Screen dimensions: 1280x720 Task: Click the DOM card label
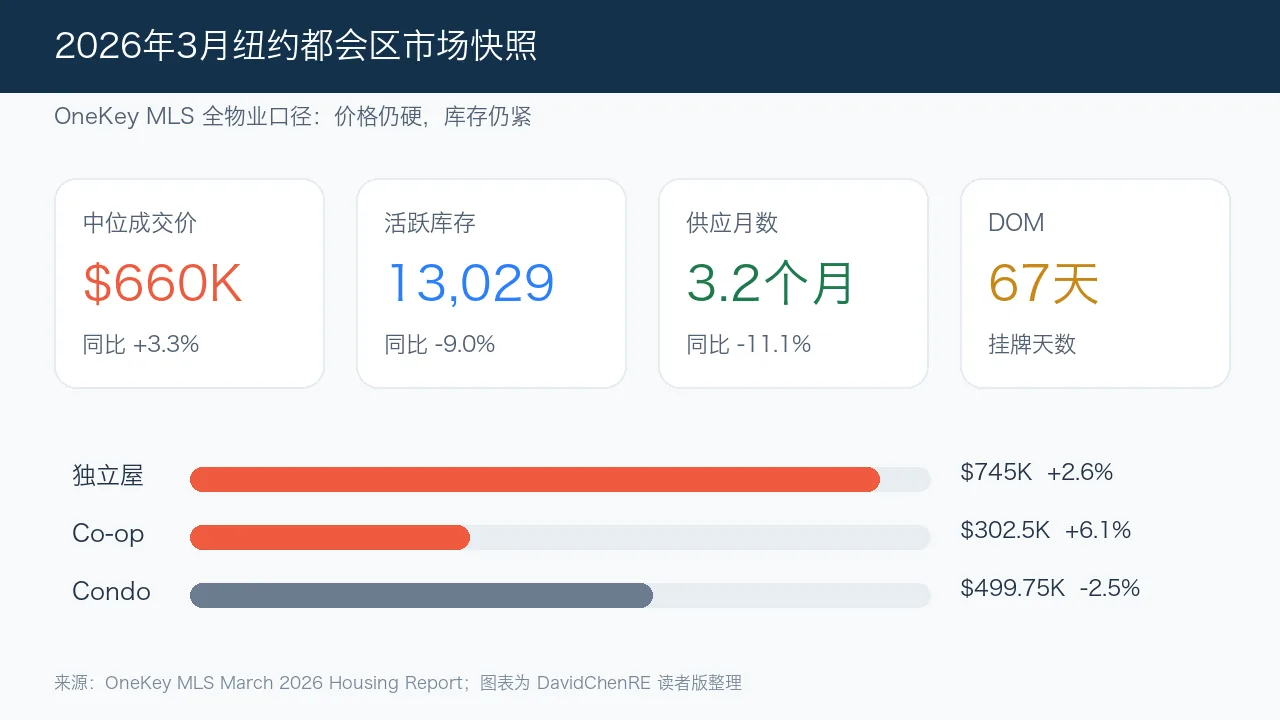(1016, 223)
